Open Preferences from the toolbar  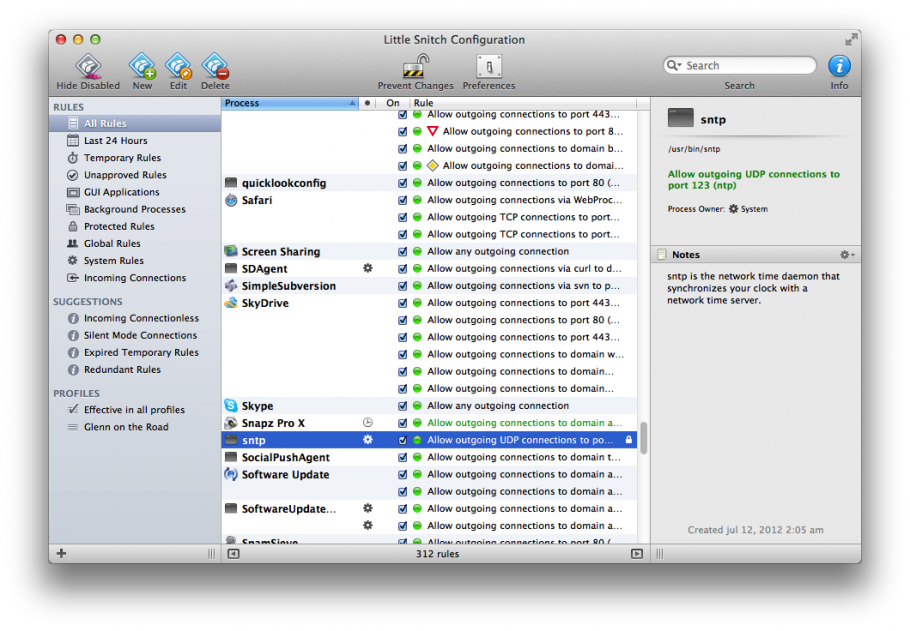point(489,66)
